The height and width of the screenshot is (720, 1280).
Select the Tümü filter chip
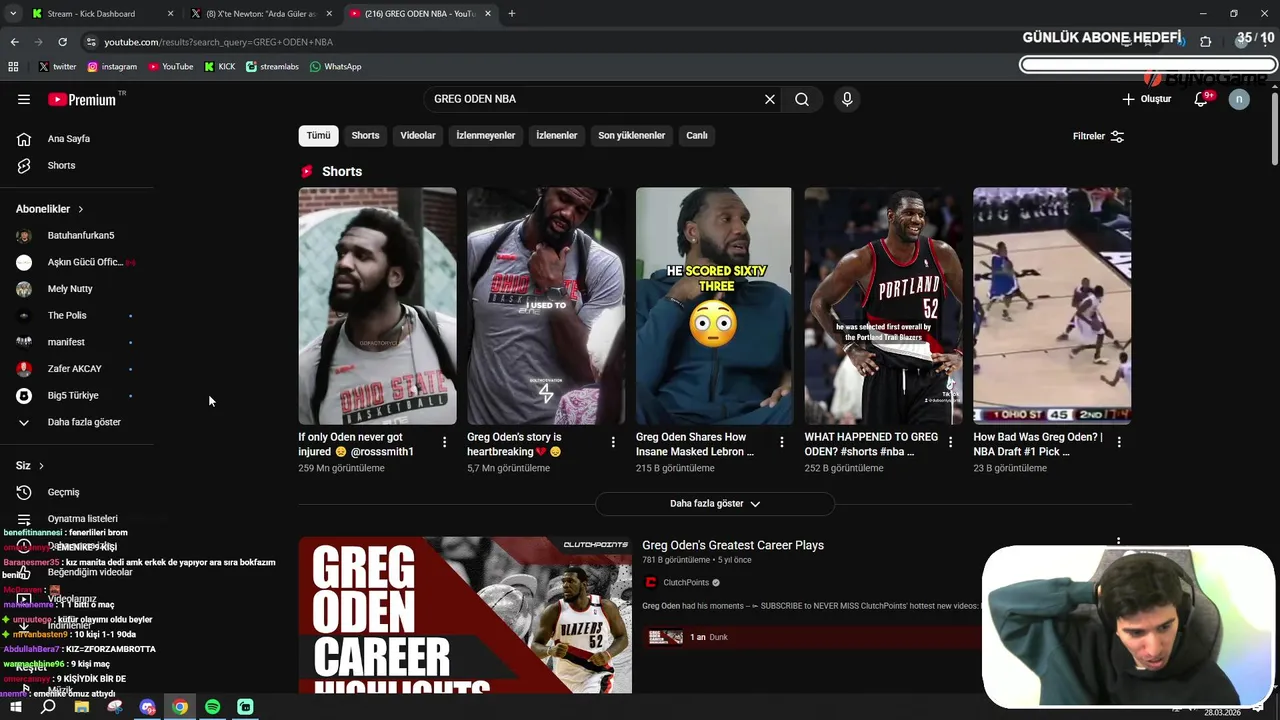[x=318, y=136]
